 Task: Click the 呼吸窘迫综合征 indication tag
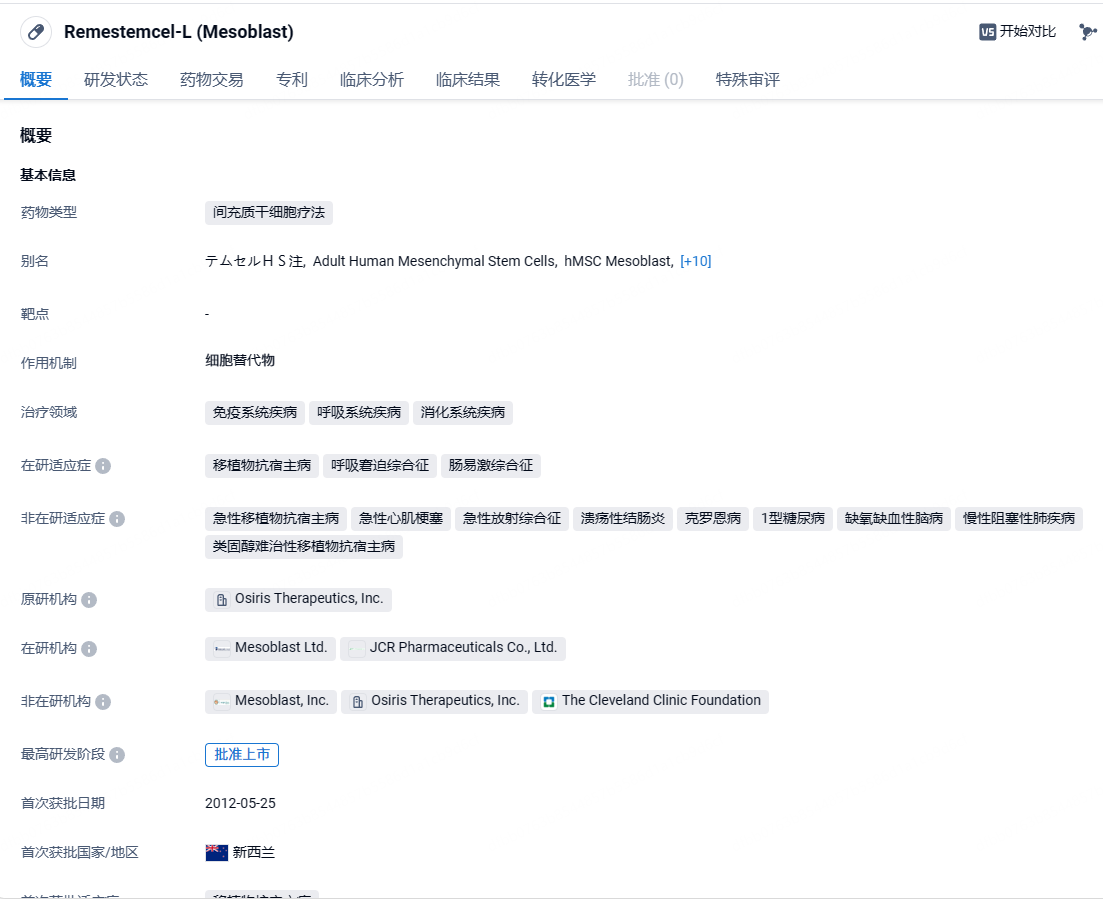pyautogui.click(x=380, y=466)
